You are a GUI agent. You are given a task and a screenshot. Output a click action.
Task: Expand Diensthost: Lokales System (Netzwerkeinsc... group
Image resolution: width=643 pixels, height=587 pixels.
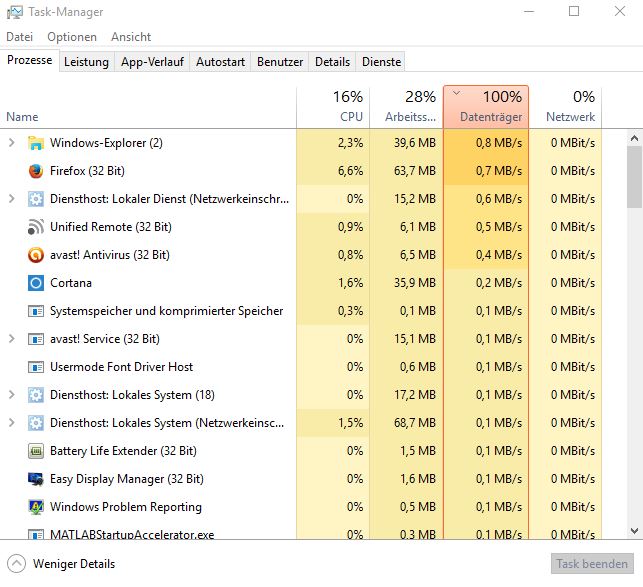tap(11, 423)
